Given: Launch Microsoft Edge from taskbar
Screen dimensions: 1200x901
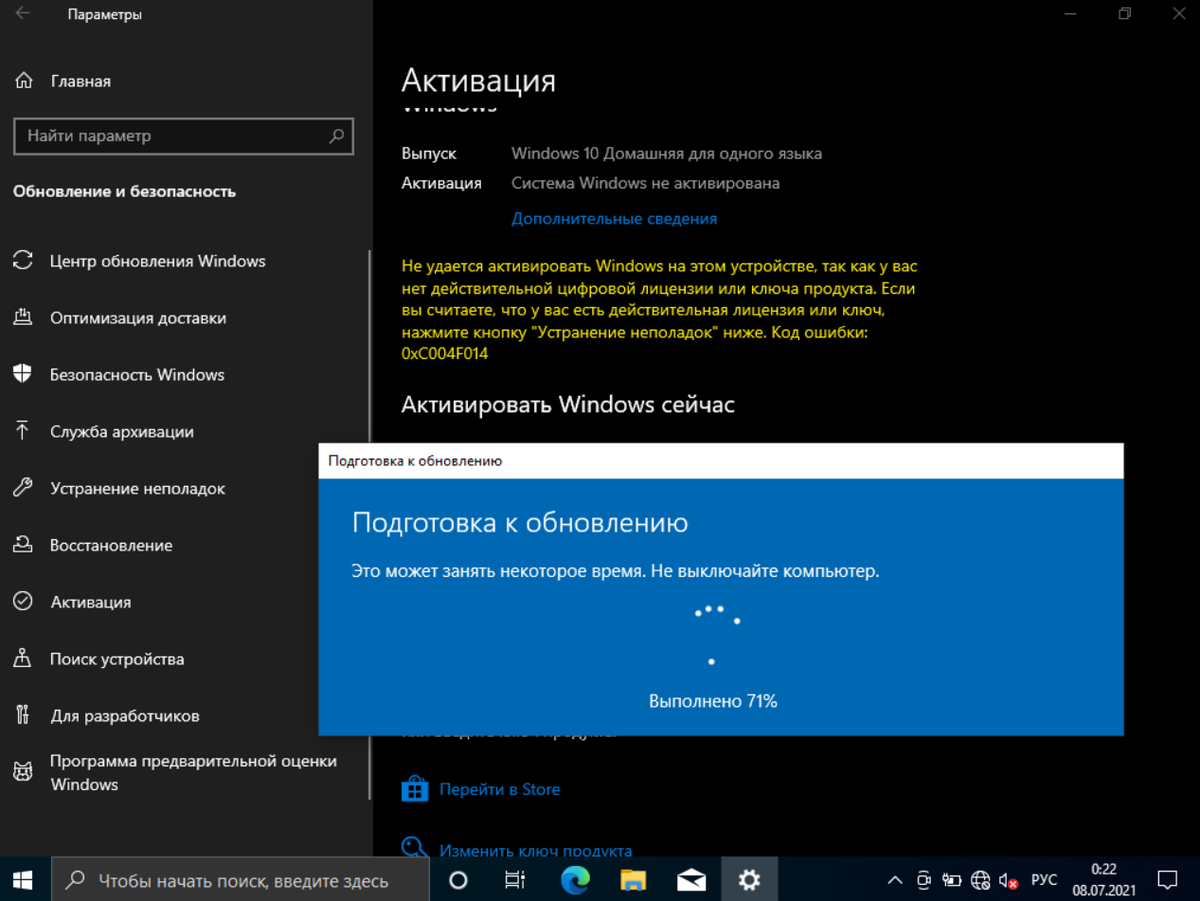Looking at the screenshot, I should [575, 880].
